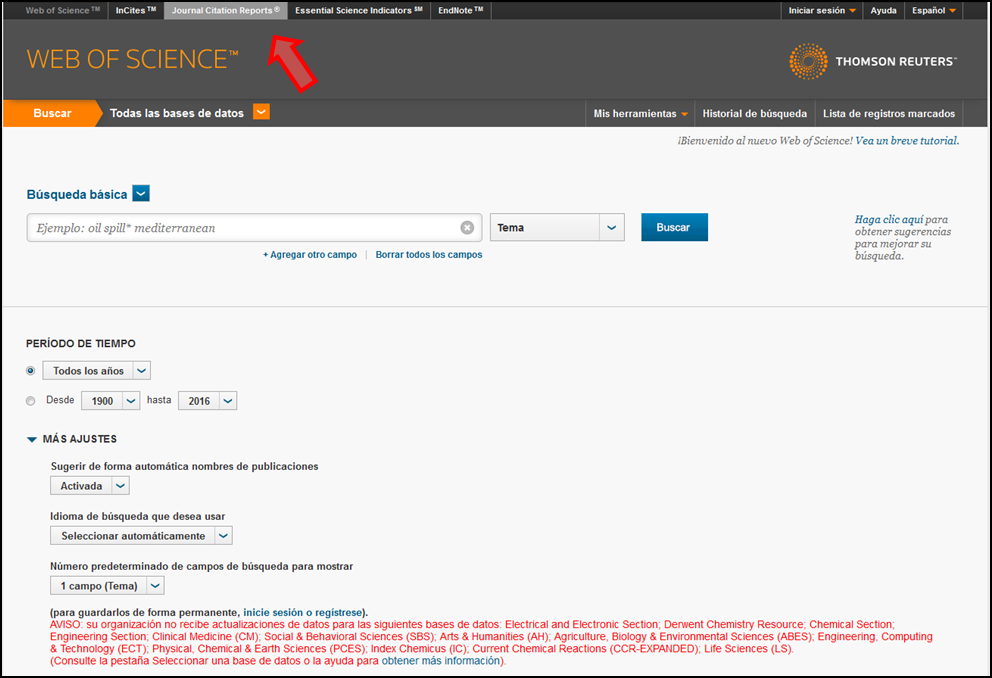Open the 'Tema' search field dropdown
Viewport: 992px width, 678px height.
click(557, 228)
